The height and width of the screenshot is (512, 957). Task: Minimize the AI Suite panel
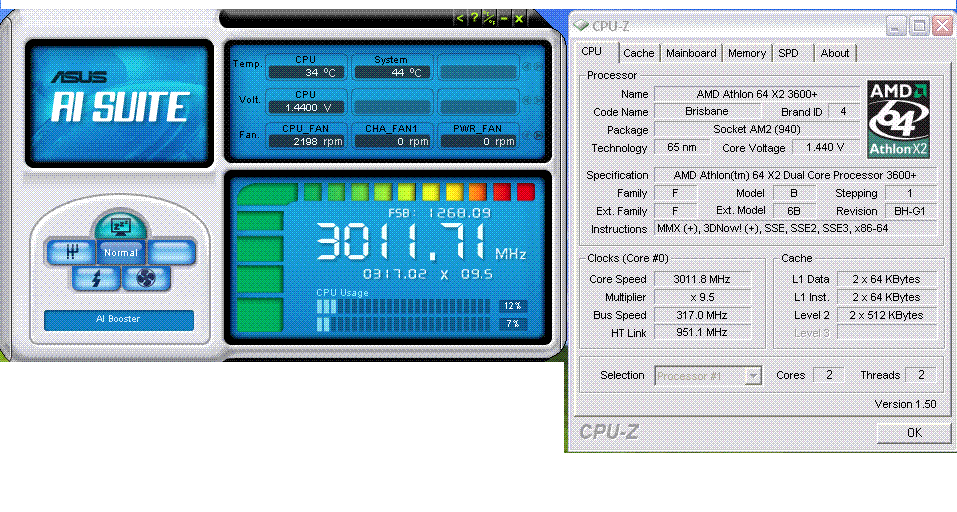[x=504, y=18]
